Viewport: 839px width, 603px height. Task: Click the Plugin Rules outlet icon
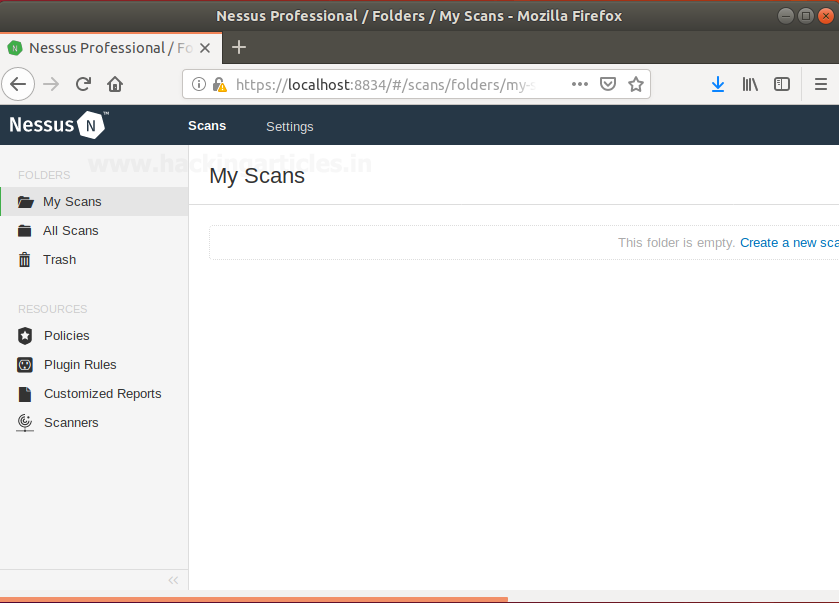click(25, 365)
